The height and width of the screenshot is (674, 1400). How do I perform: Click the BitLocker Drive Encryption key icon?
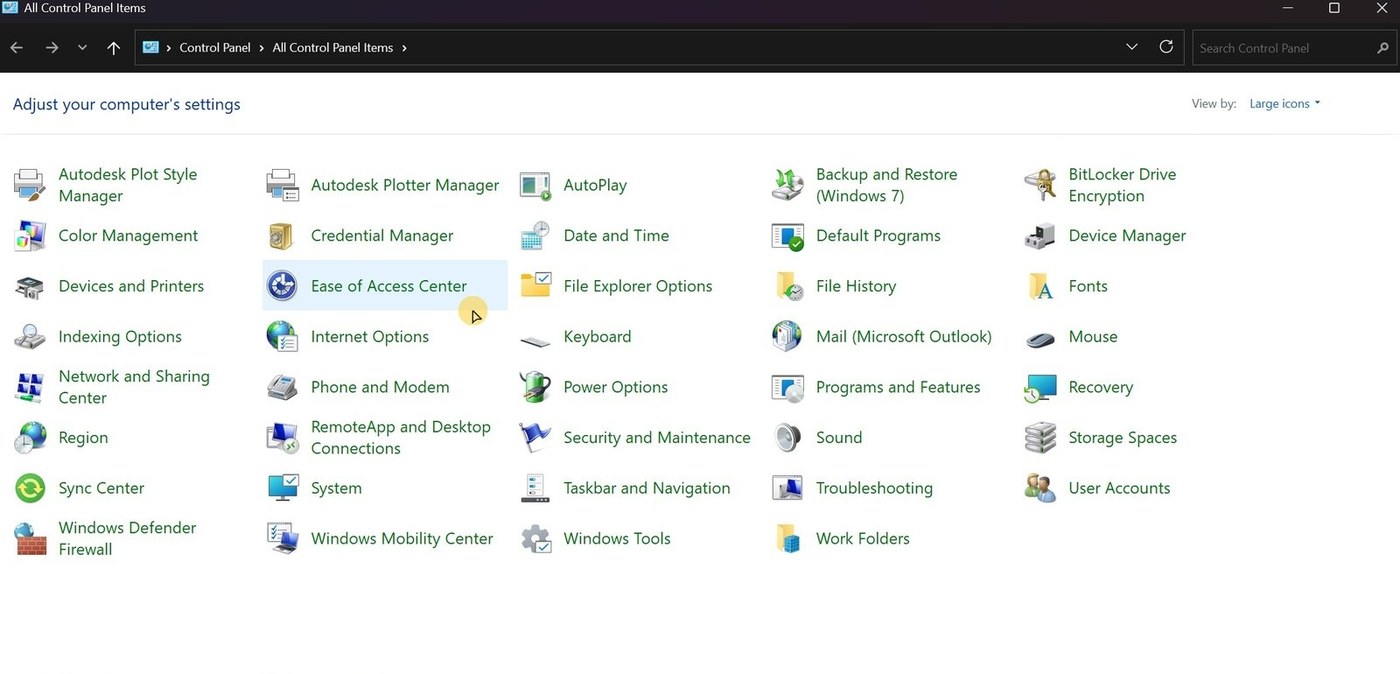coord(1041,185)
